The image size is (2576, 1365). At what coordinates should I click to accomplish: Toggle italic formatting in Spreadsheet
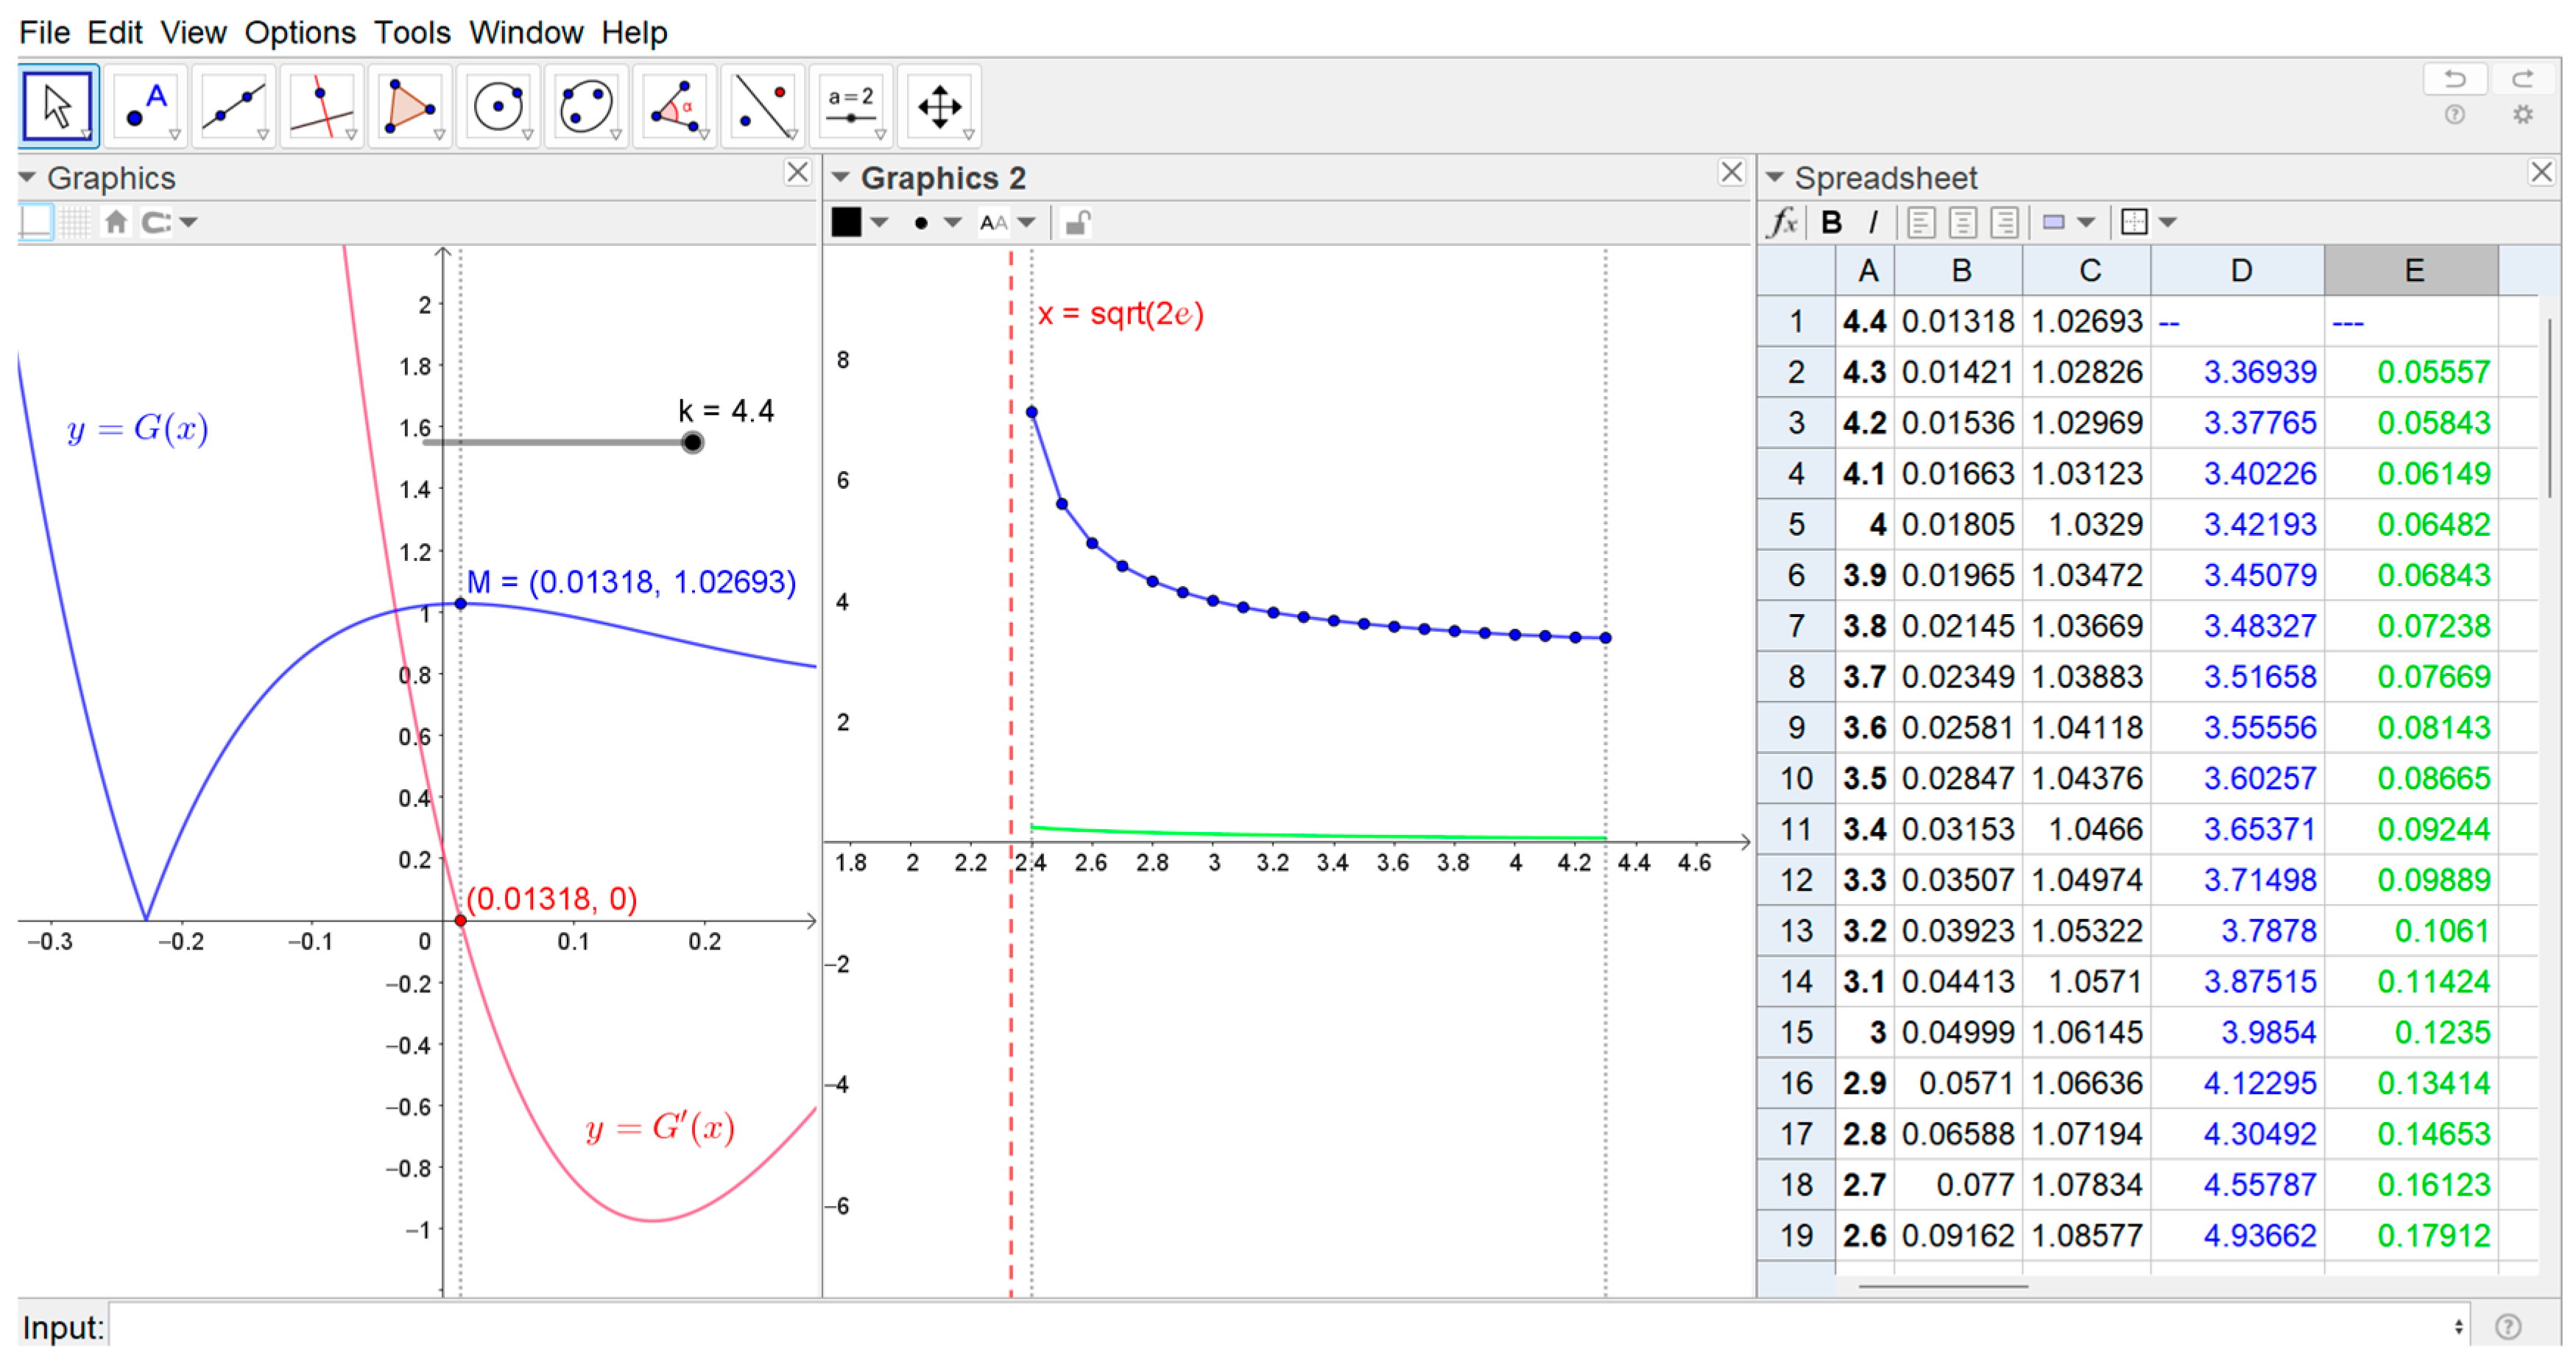1873,222
